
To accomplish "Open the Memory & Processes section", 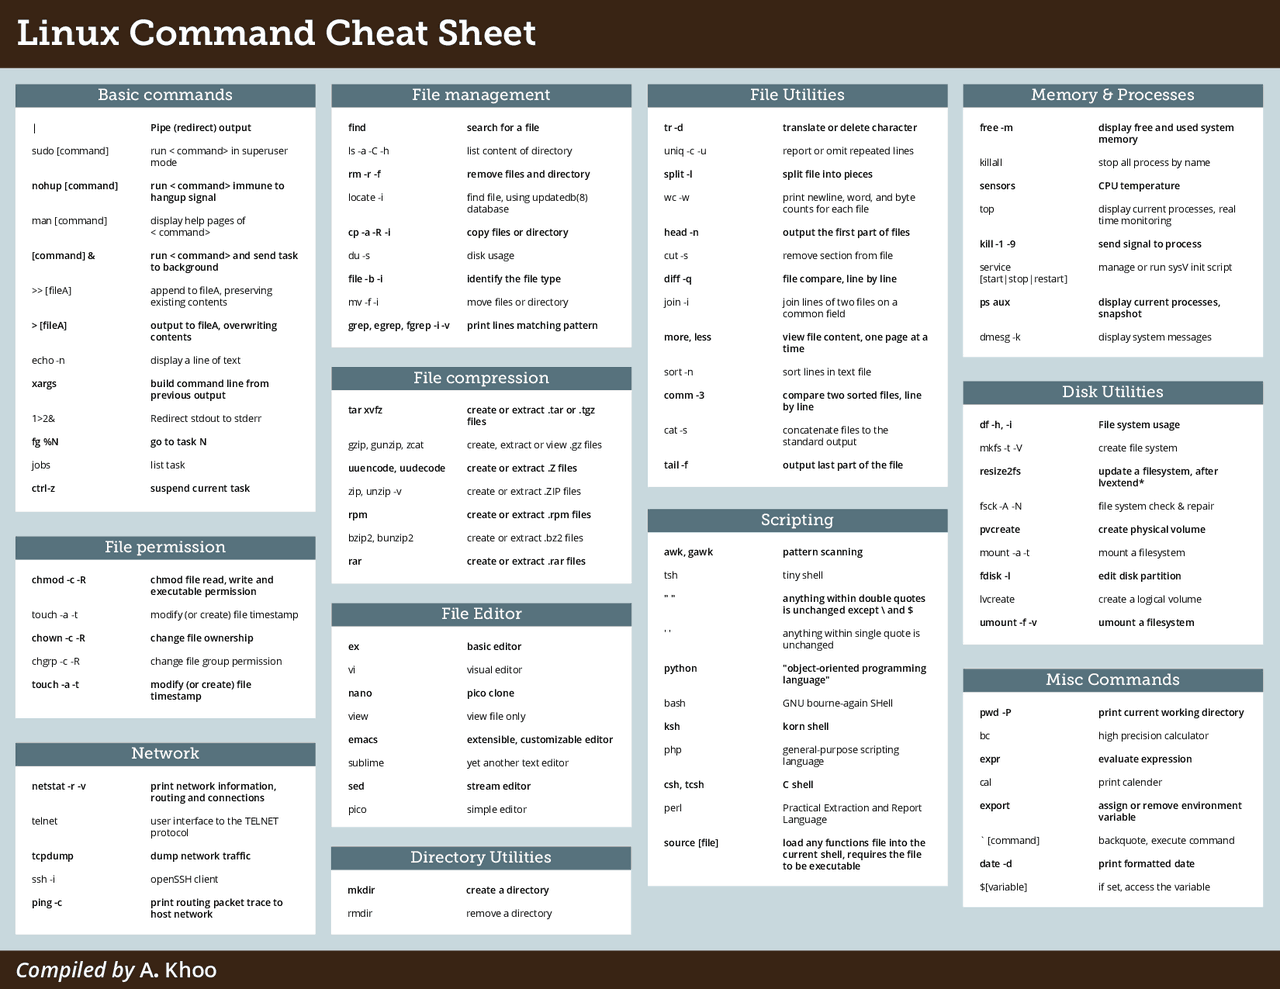I will click(1112, 95).
